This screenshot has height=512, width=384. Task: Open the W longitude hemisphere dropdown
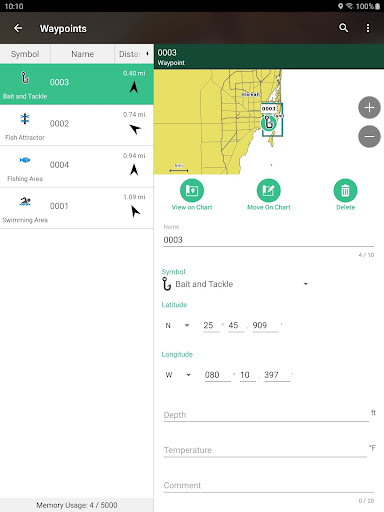pos(178,375)
